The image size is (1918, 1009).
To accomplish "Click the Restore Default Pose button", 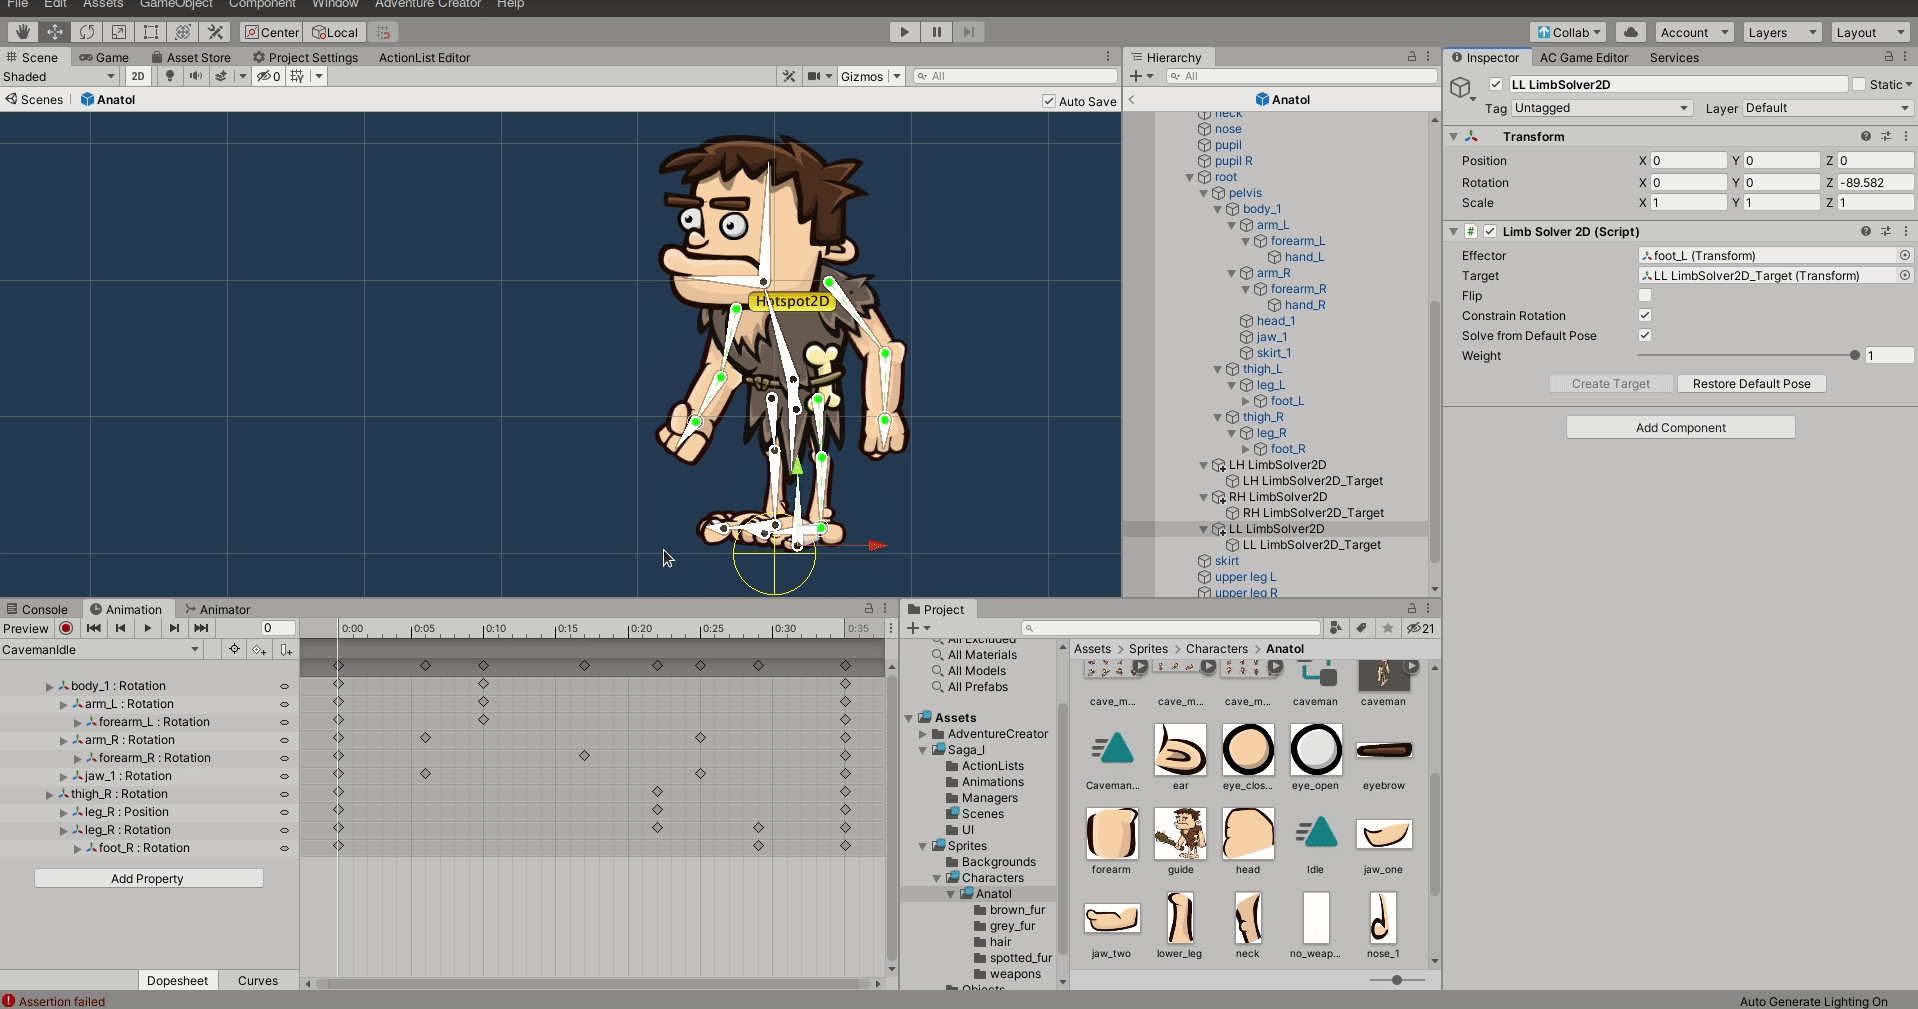I will [x=1751, y=384].
